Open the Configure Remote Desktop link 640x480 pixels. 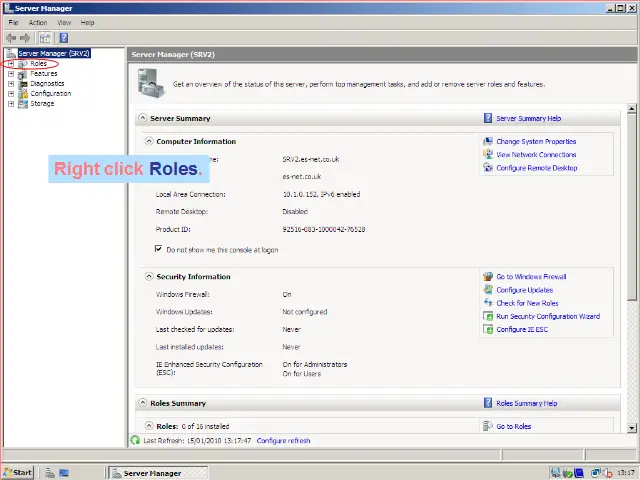(x=536, y=168)
